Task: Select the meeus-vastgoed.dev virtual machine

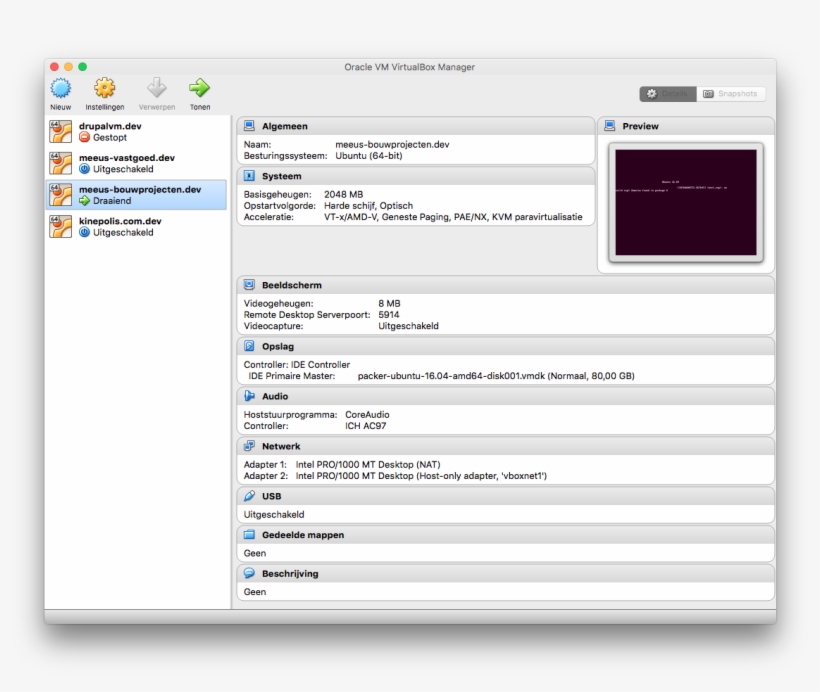Action: pos(136,163)
